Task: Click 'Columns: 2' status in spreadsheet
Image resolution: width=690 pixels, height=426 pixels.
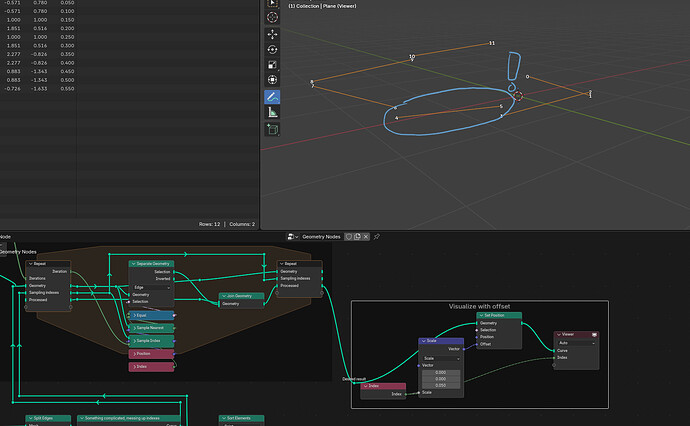Action: point(242,224)
